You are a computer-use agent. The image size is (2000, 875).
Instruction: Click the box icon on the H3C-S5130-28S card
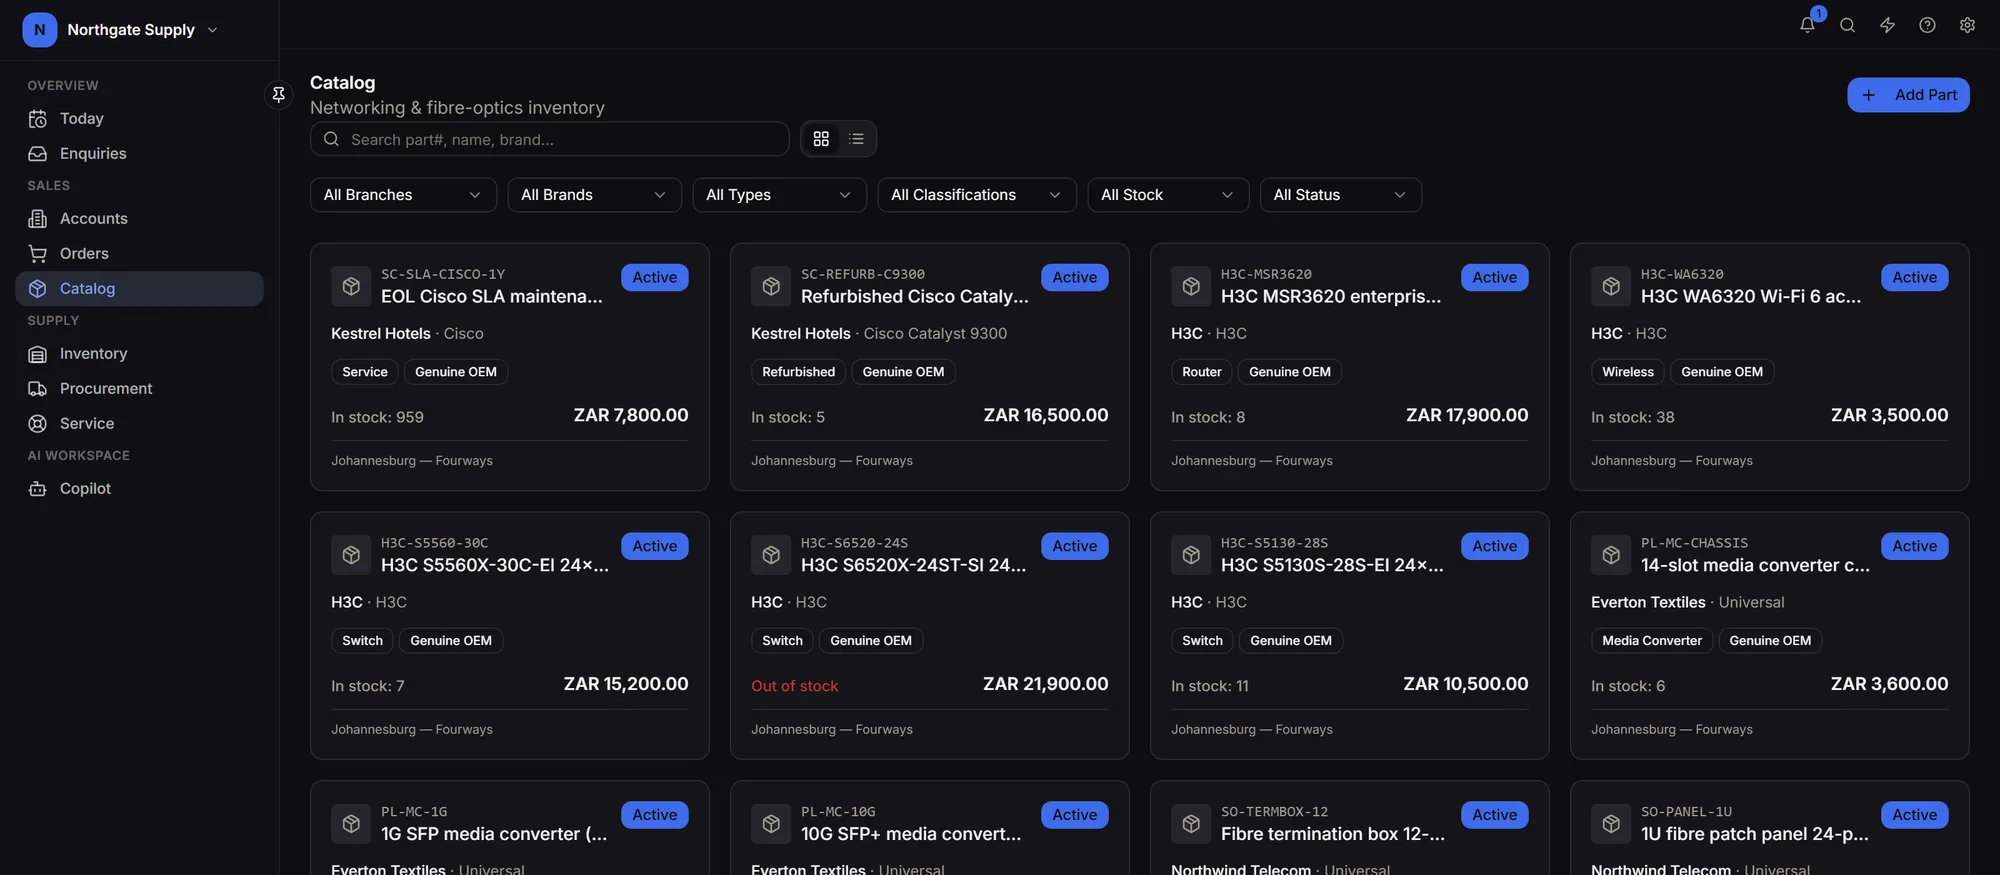point(1191,555)
